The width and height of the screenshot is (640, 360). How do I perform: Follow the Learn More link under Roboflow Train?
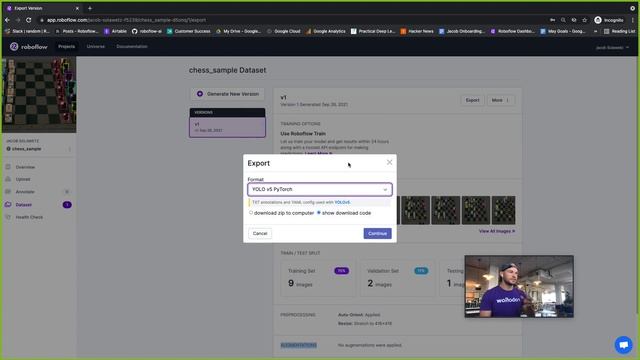[x=318, y=153]
